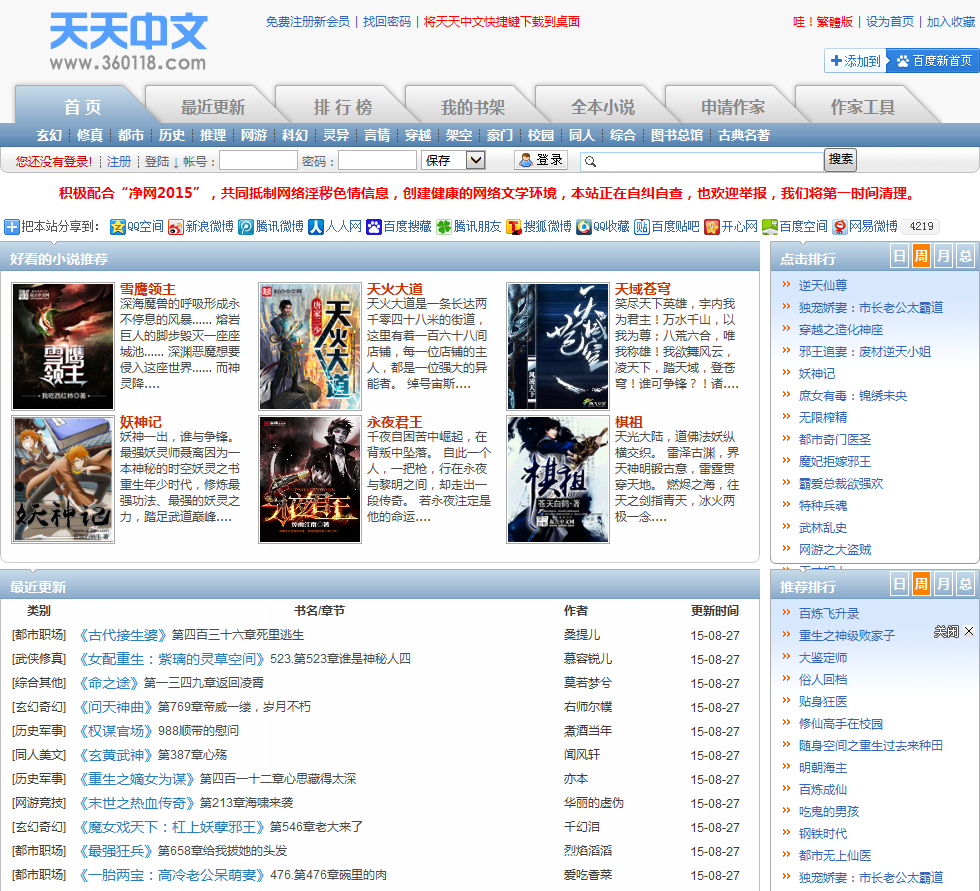
Task: Click the search text box
Action: pos(702,162)
